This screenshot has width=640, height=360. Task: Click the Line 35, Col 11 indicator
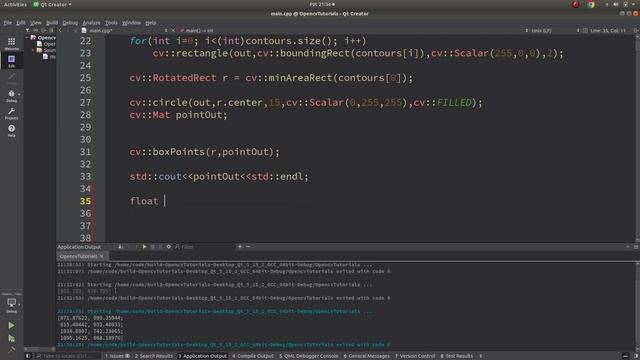tap(608, 30)
